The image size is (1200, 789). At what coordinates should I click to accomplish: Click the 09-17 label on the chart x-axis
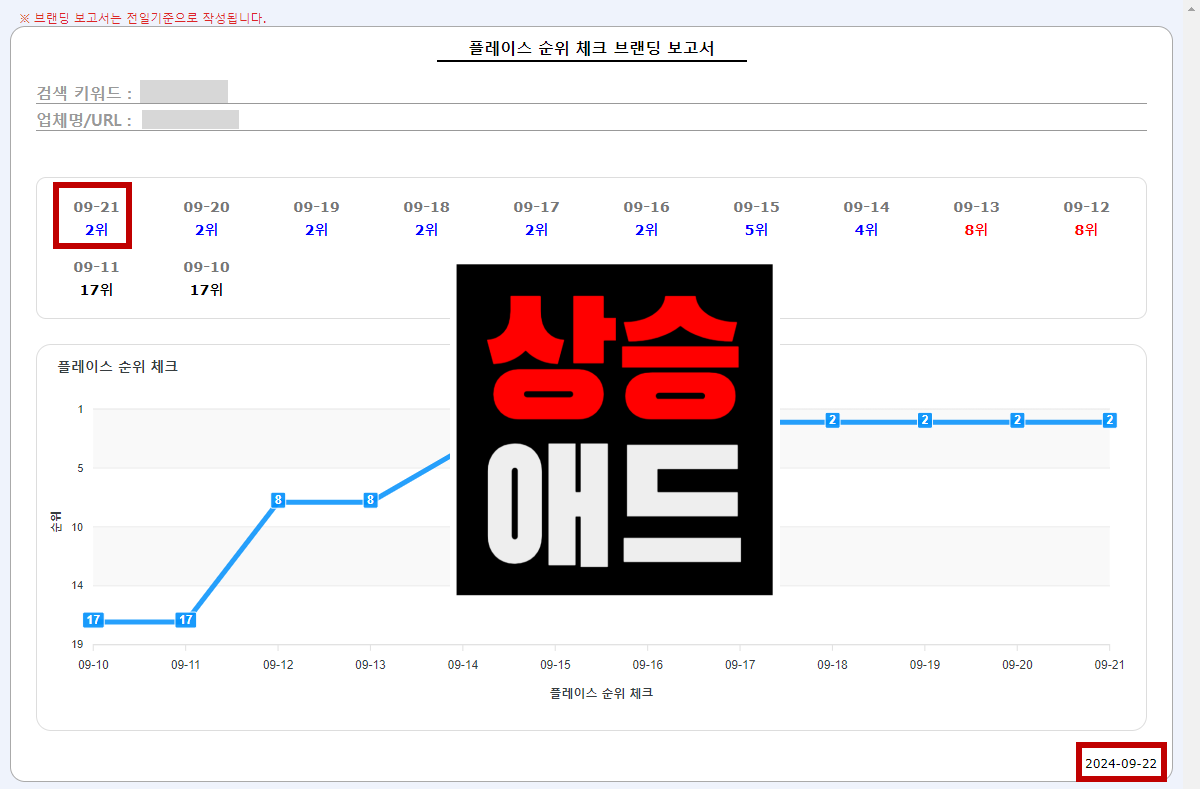[x=740, y=664]
